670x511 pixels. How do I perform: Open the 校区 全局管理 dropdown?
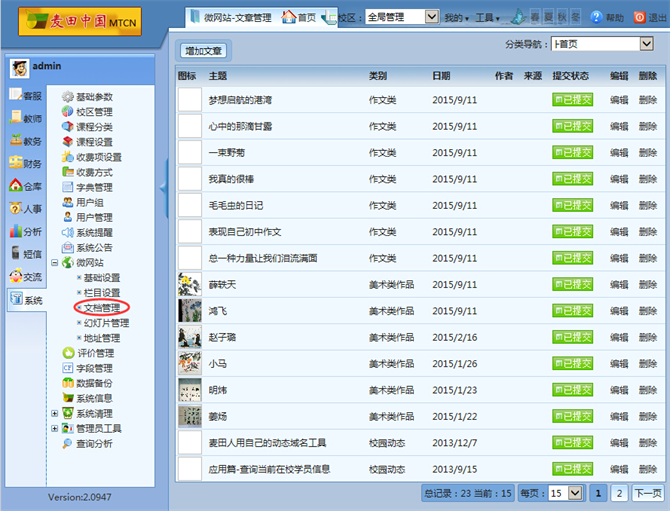(x=402, y=17)
